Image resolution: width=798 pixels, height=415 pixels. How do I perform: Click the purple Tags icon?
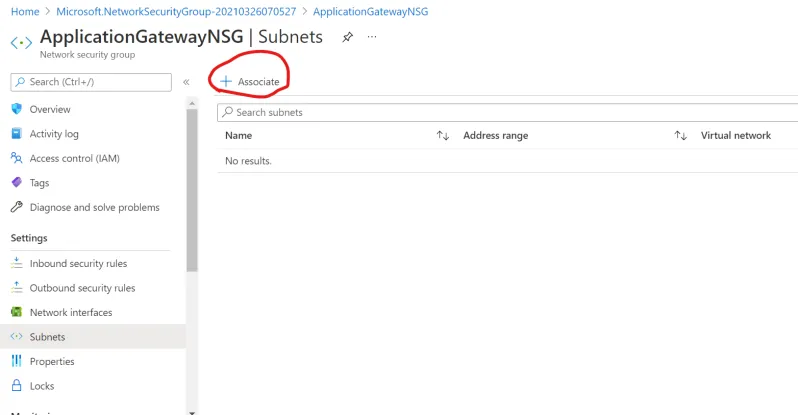(17, 182)
